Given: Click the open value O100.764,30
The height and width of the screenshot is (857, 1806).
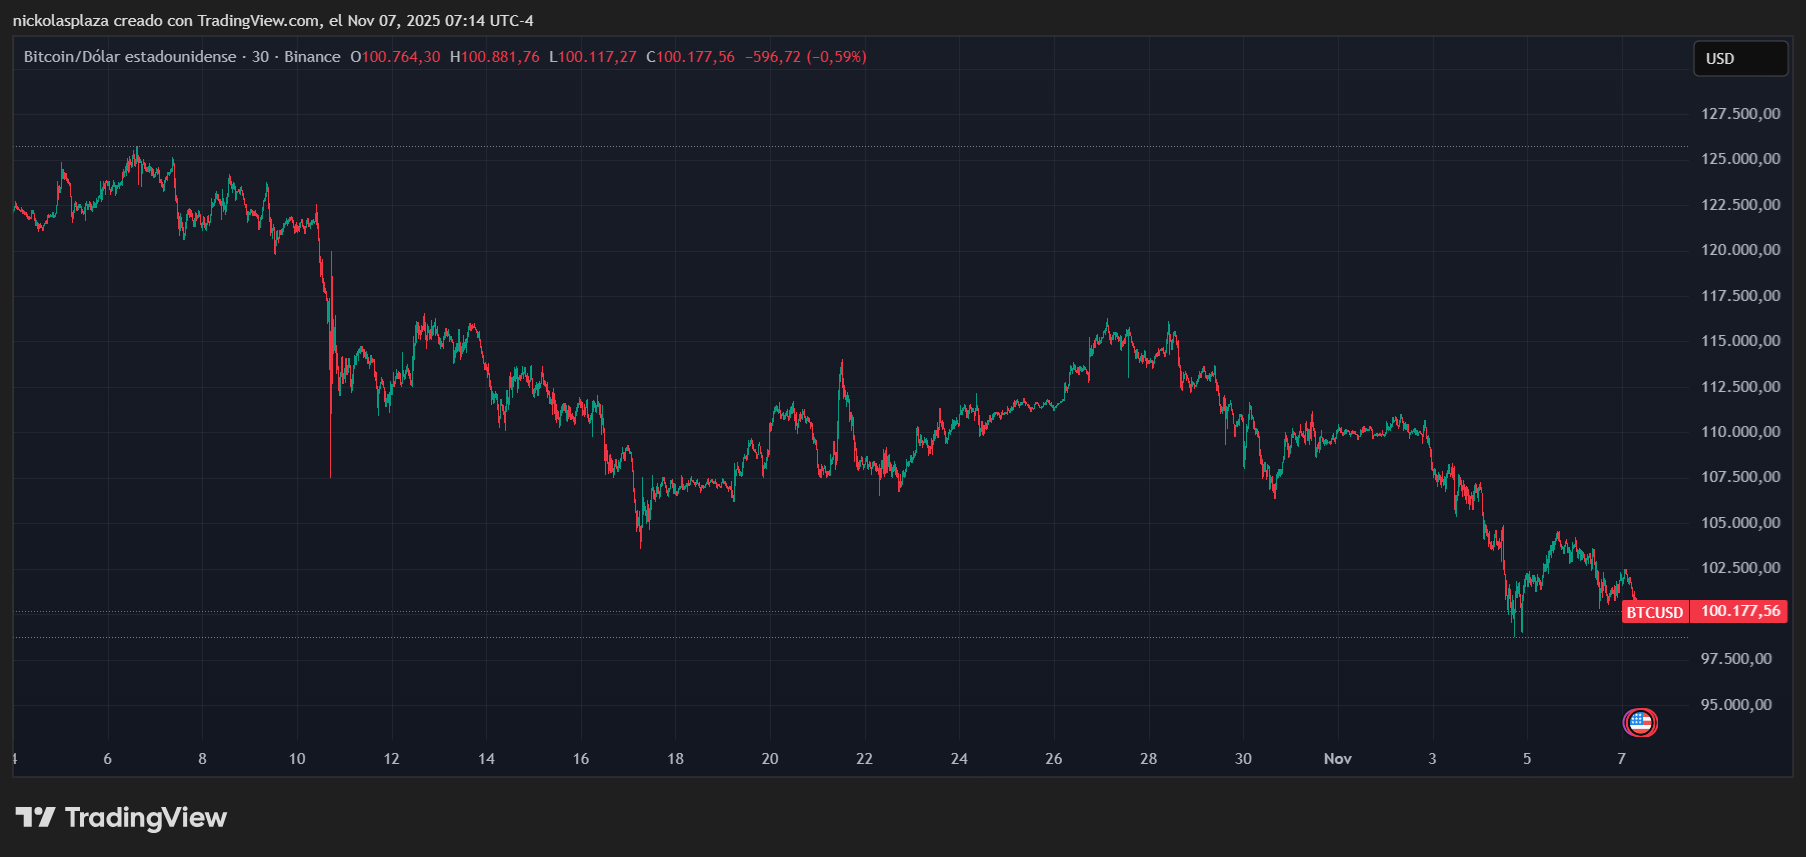Looking at the screenshot, I should click(395, 57).
